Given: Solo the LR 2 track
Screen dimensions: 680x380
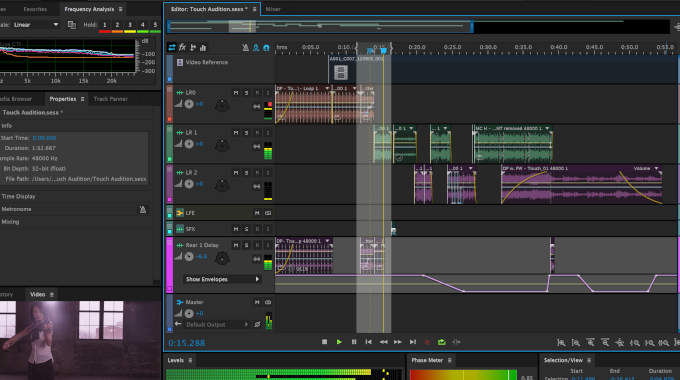Looking at the screenshot, I should pyautogui.click(x=246, y=172).
